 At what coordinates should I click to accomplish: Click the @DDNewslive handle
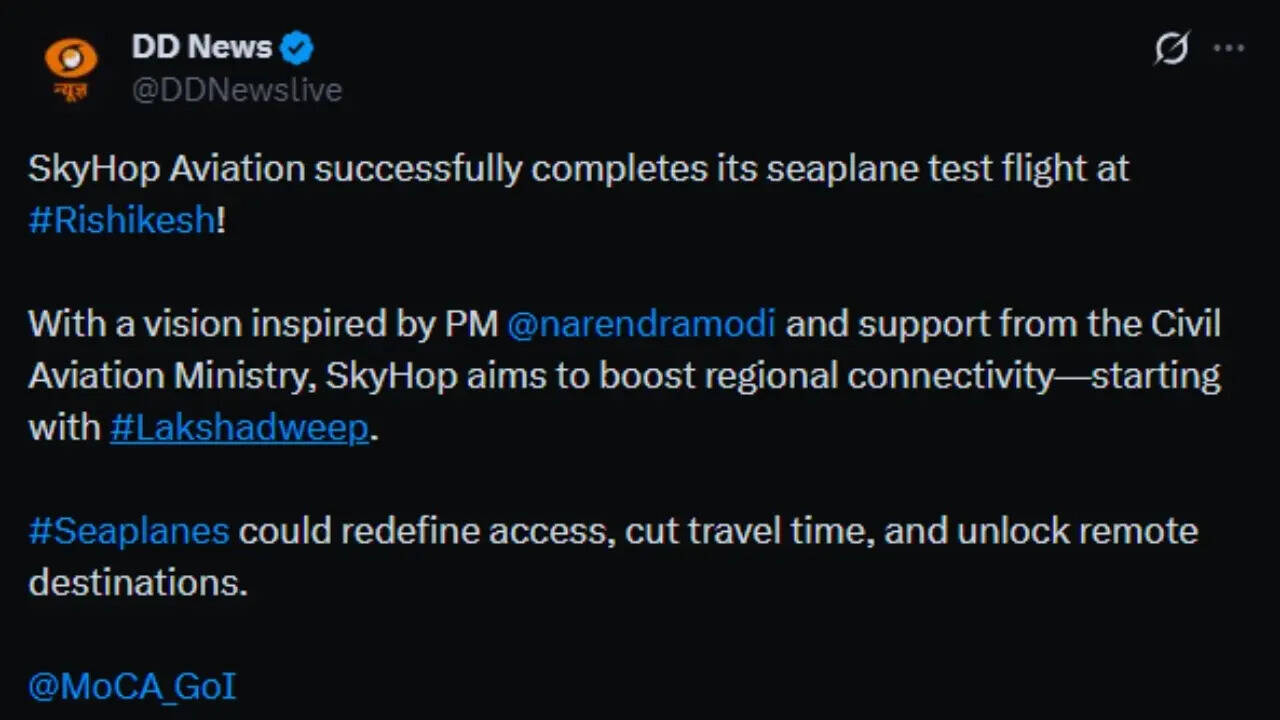238,89
